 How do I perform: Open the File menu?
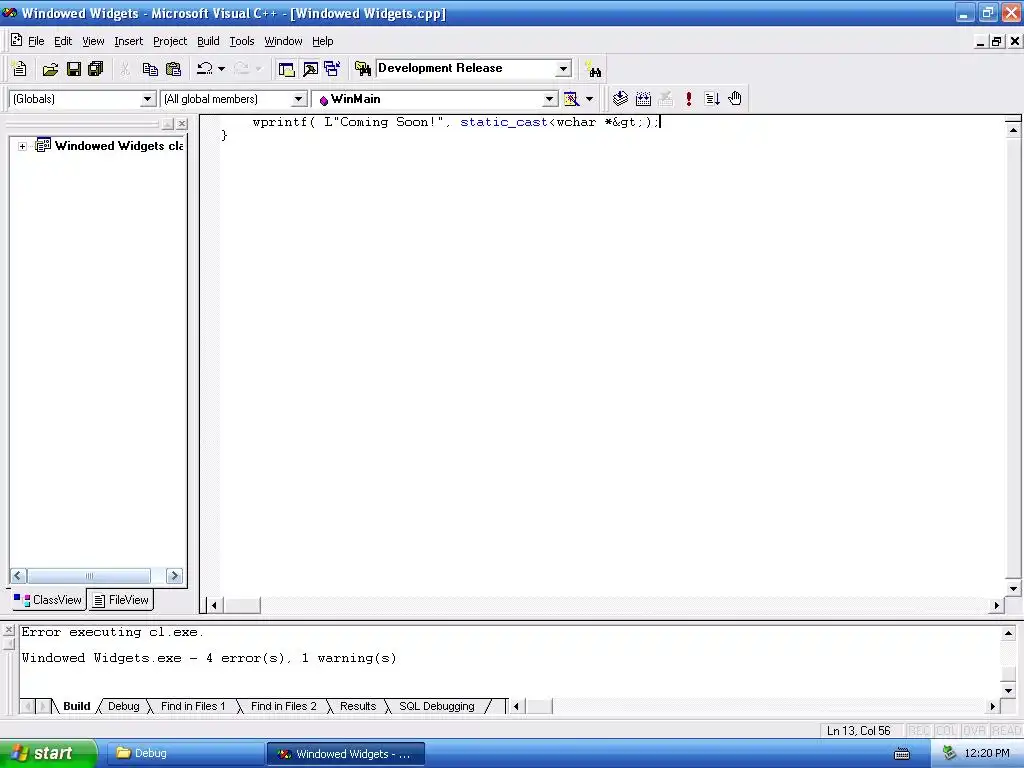tap(36, 41)
